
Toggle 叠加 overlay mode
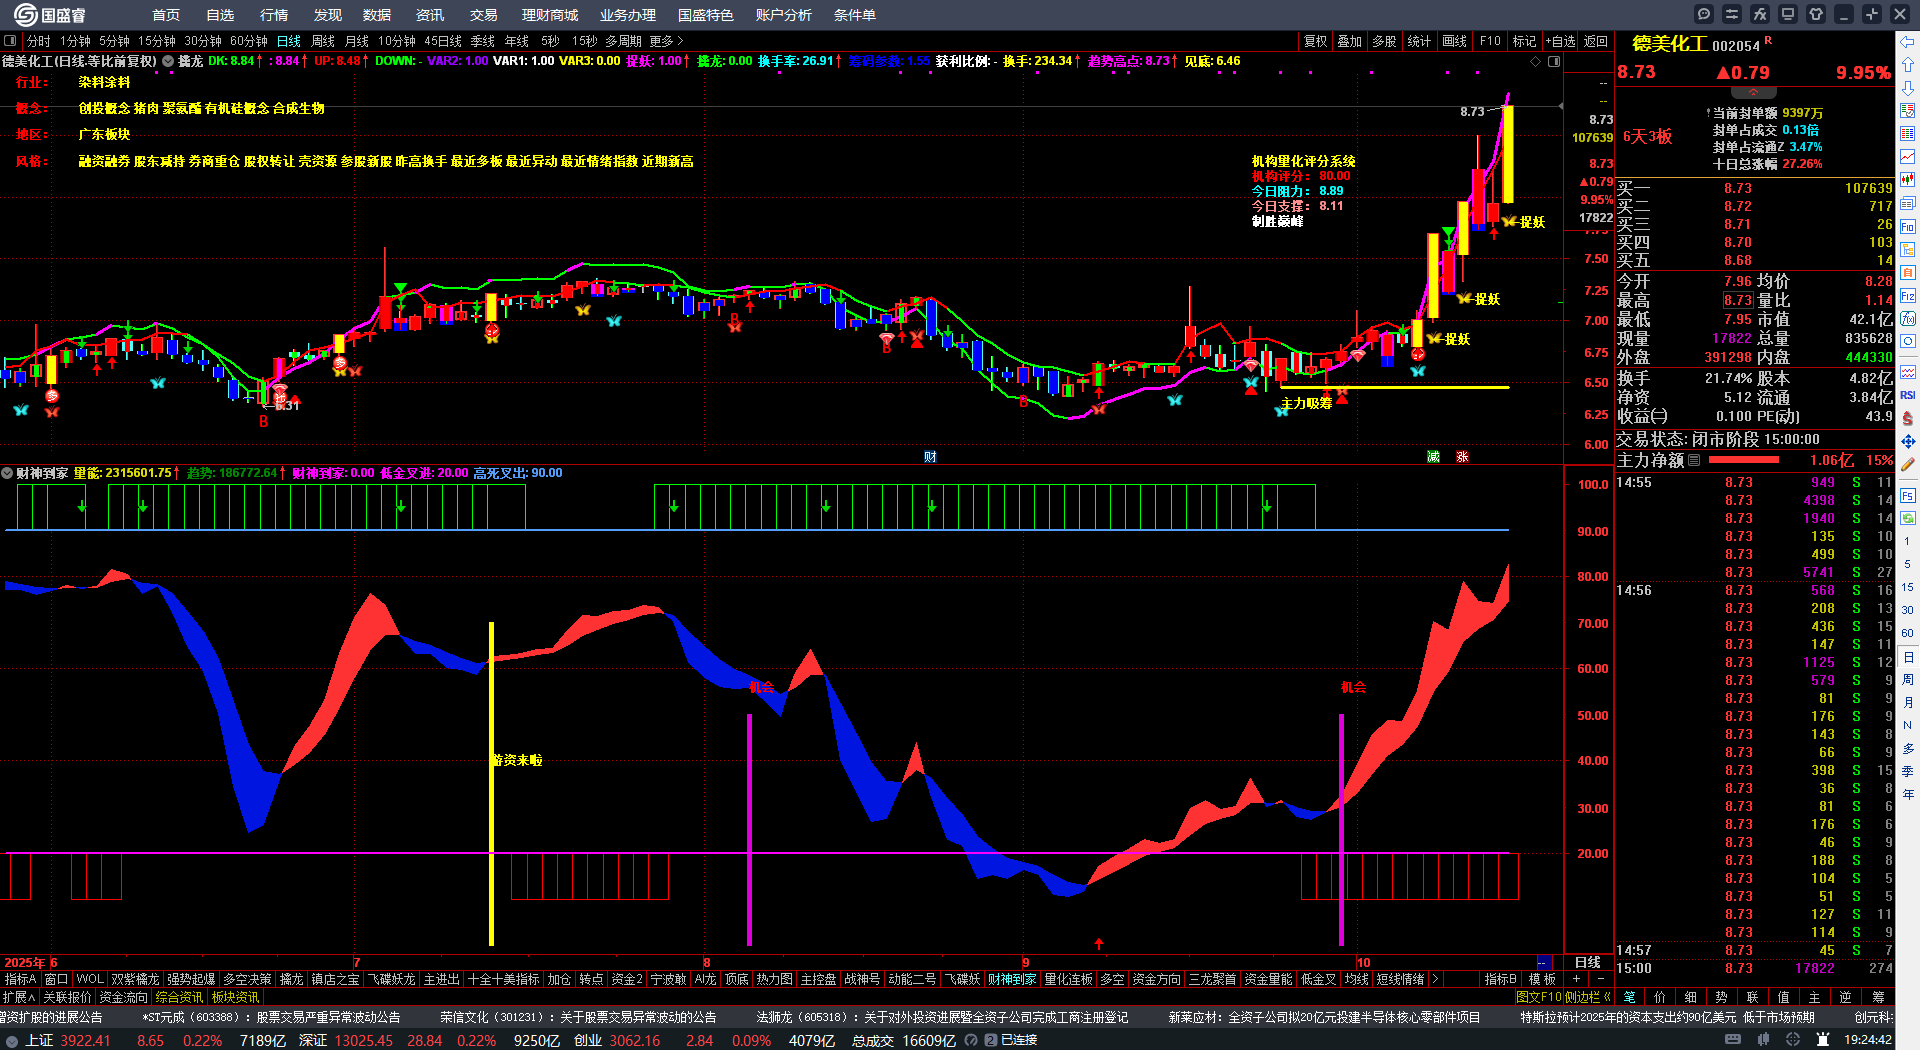tap(1349, 41)
